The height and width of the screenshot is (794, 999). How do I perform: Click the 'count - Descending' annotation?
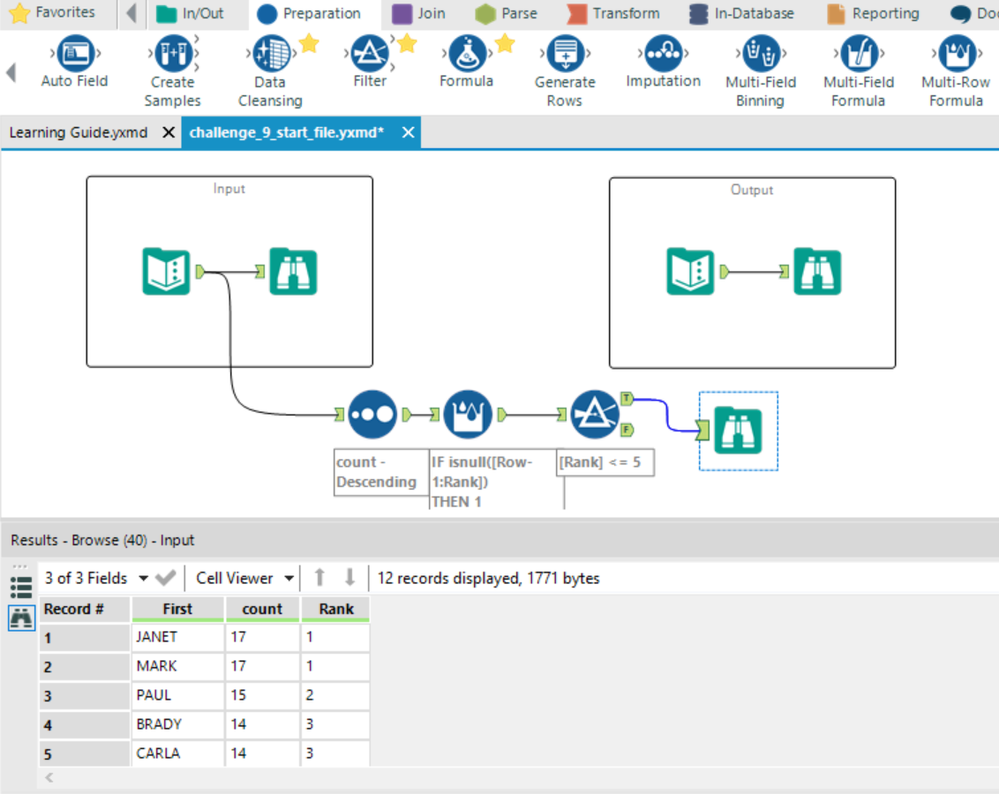coord(380,472)
